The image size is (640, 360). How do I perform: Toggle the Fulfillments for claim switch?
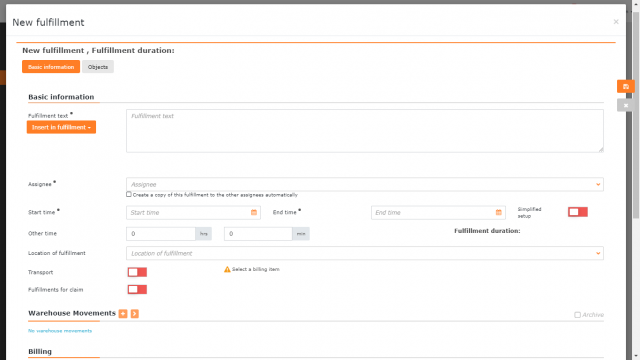(x=137, y=290)
